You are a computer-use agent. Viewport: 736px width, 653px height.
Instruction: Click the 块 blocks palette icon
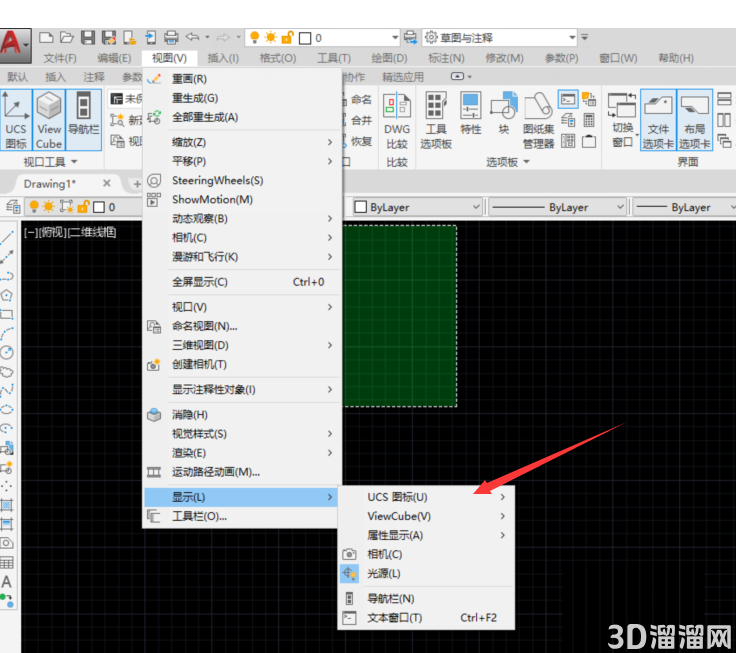pos(504,114)
